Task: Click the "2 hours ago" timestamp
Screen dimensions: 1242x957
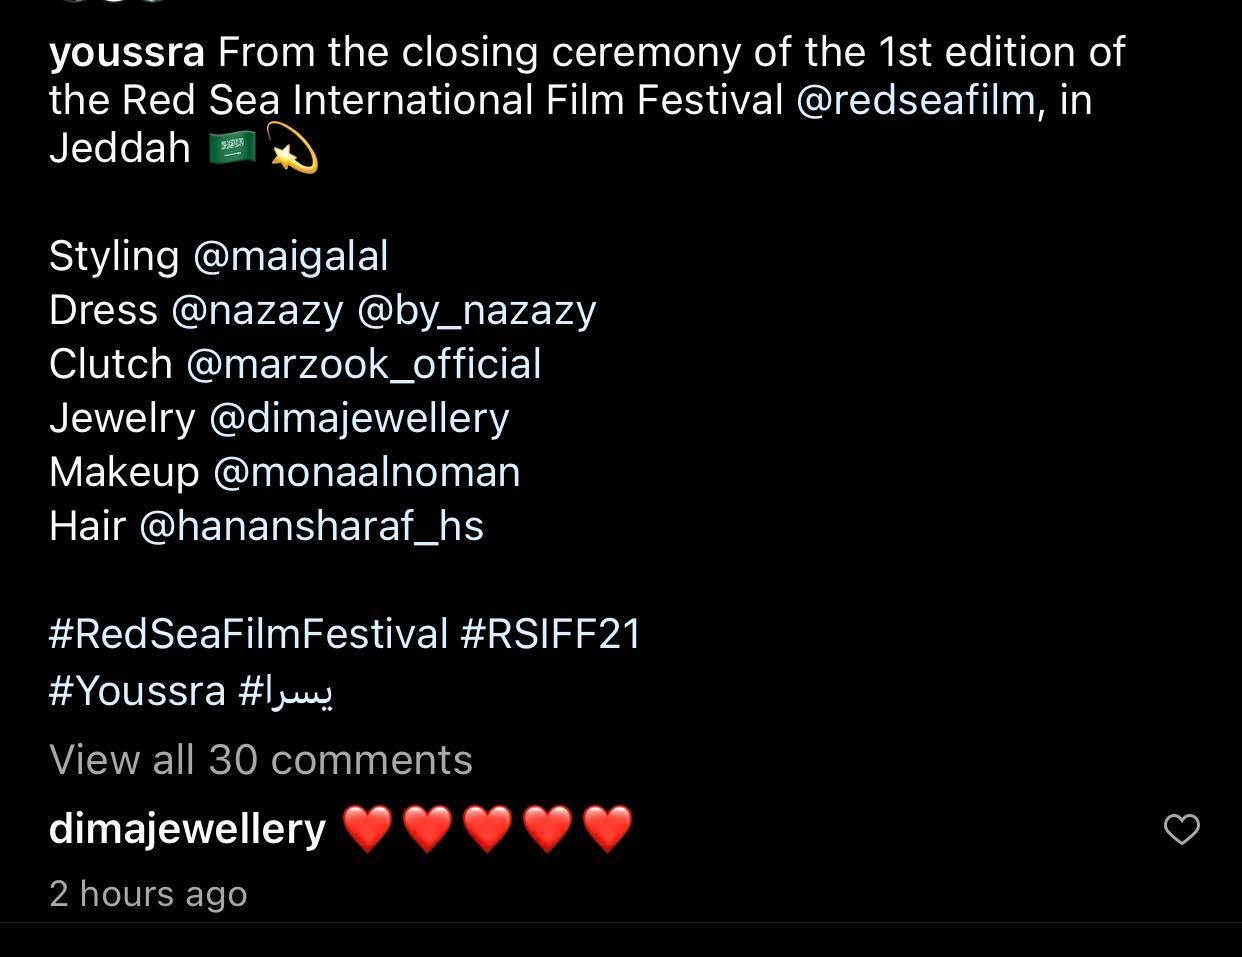Action: 148,893
